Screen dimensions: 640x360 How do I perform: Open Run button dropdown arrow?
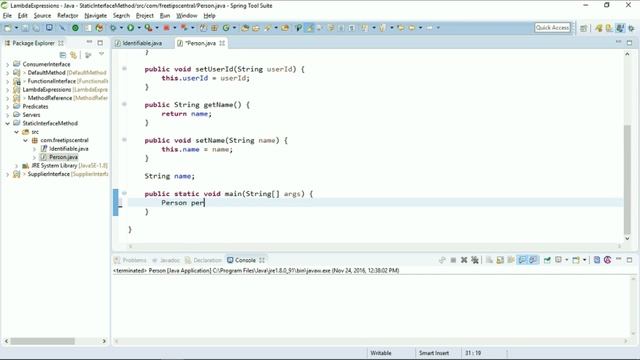(x=139, y=28)
